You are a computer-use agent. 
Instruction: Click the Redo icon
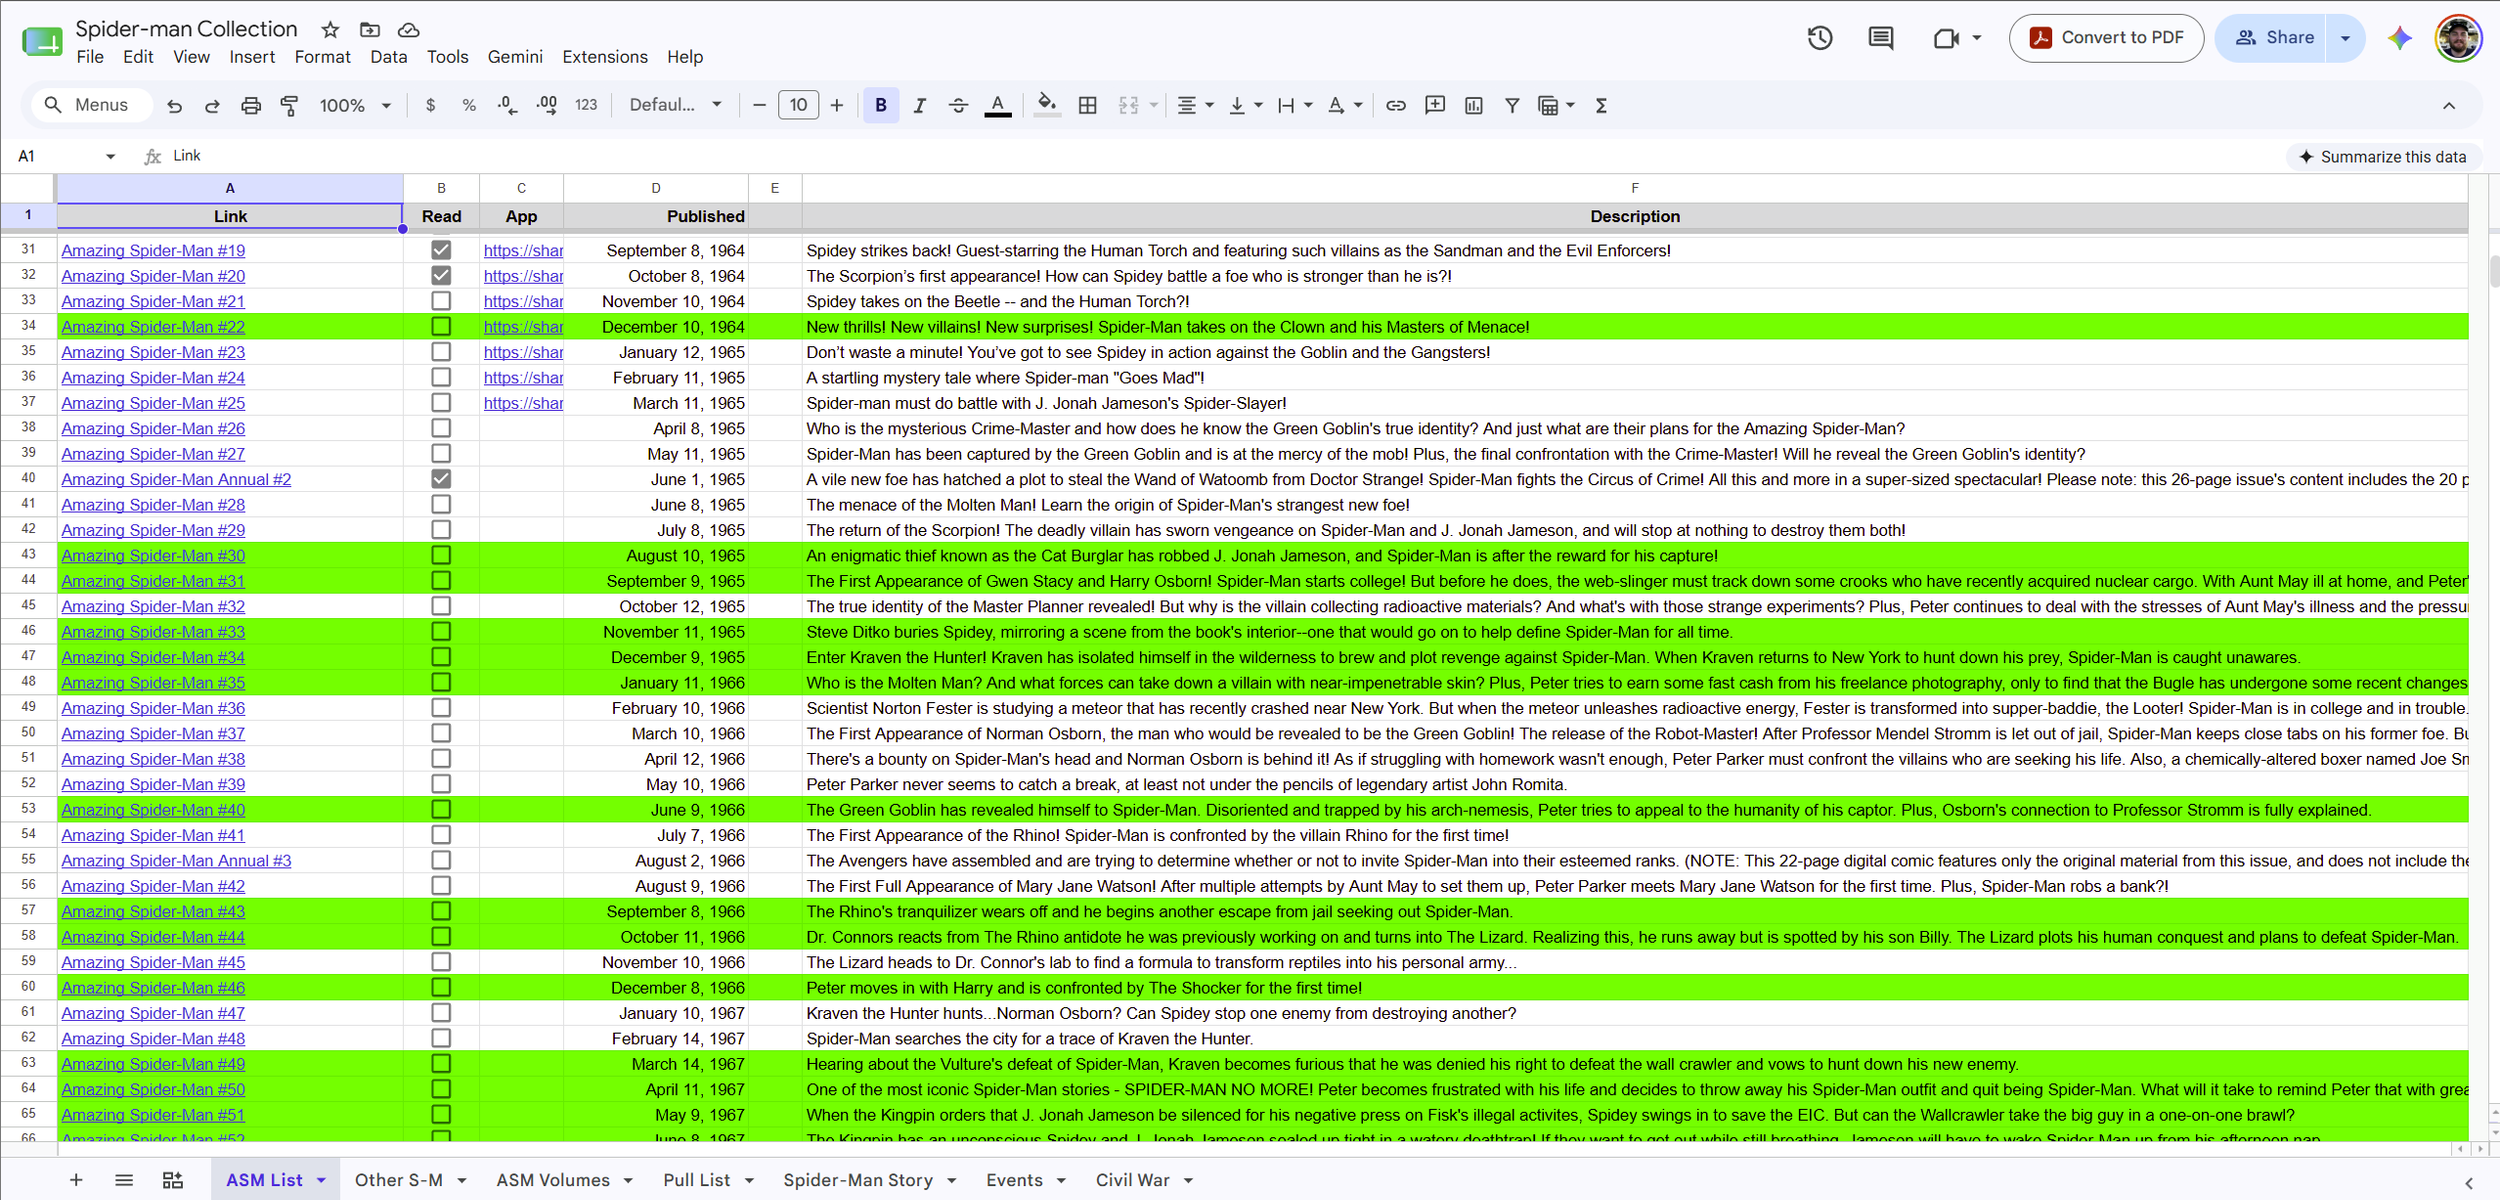(x=212, y=105)
